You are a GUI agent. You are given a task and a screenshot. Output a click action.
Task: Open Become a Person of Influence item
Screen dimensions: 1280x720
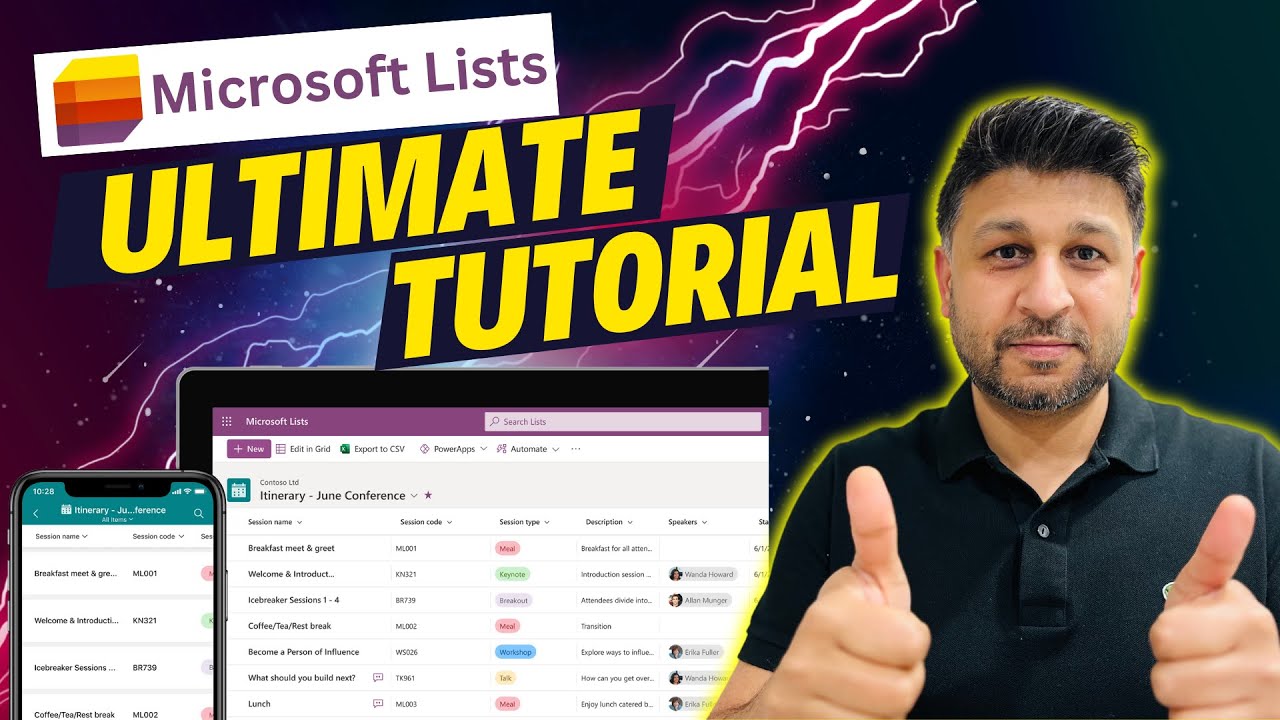[x=303, y=652]
